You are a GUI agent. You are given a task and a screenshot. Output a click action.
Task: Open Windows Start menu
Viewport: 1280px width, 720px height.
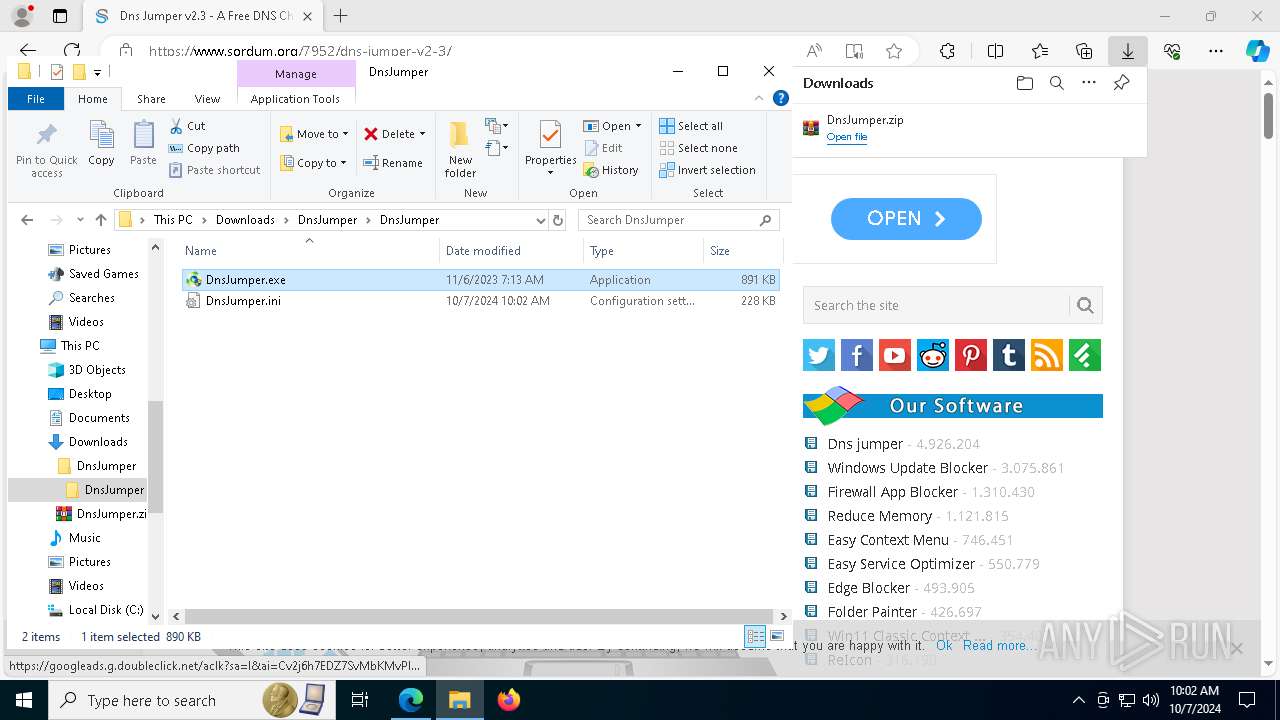(24, 700)
